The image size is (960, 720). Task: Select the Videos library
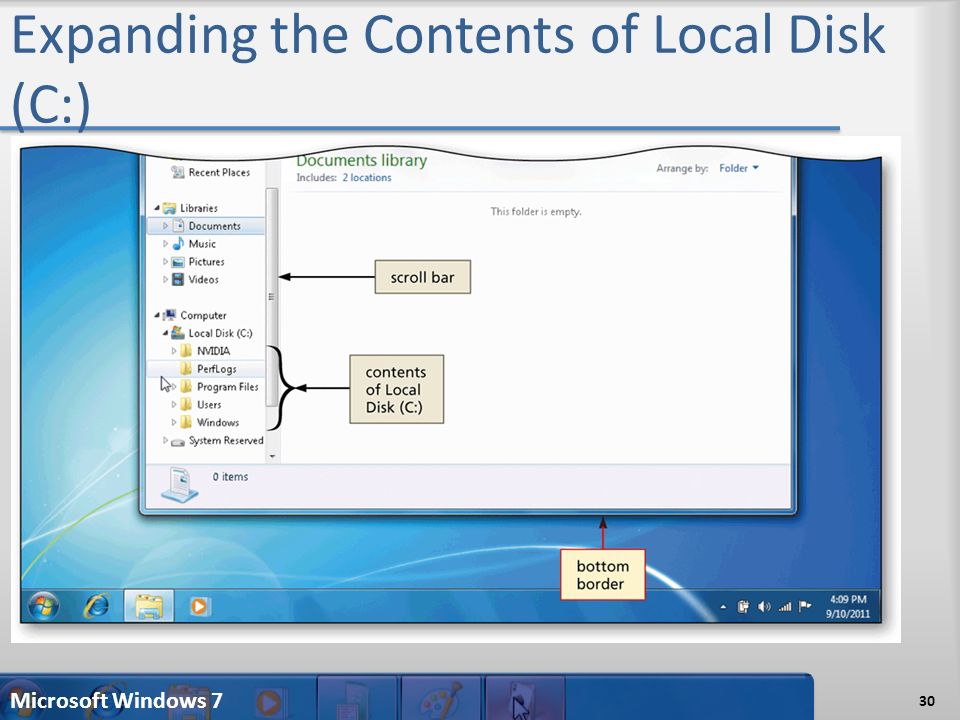tap(203, 279)
